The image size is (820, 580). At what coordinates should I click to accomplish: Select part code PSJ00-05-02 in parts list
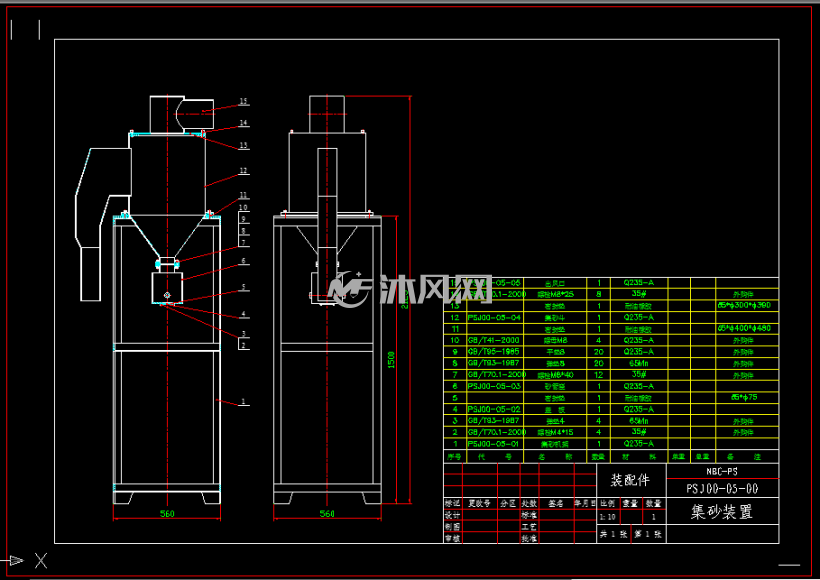coord(494,409)
